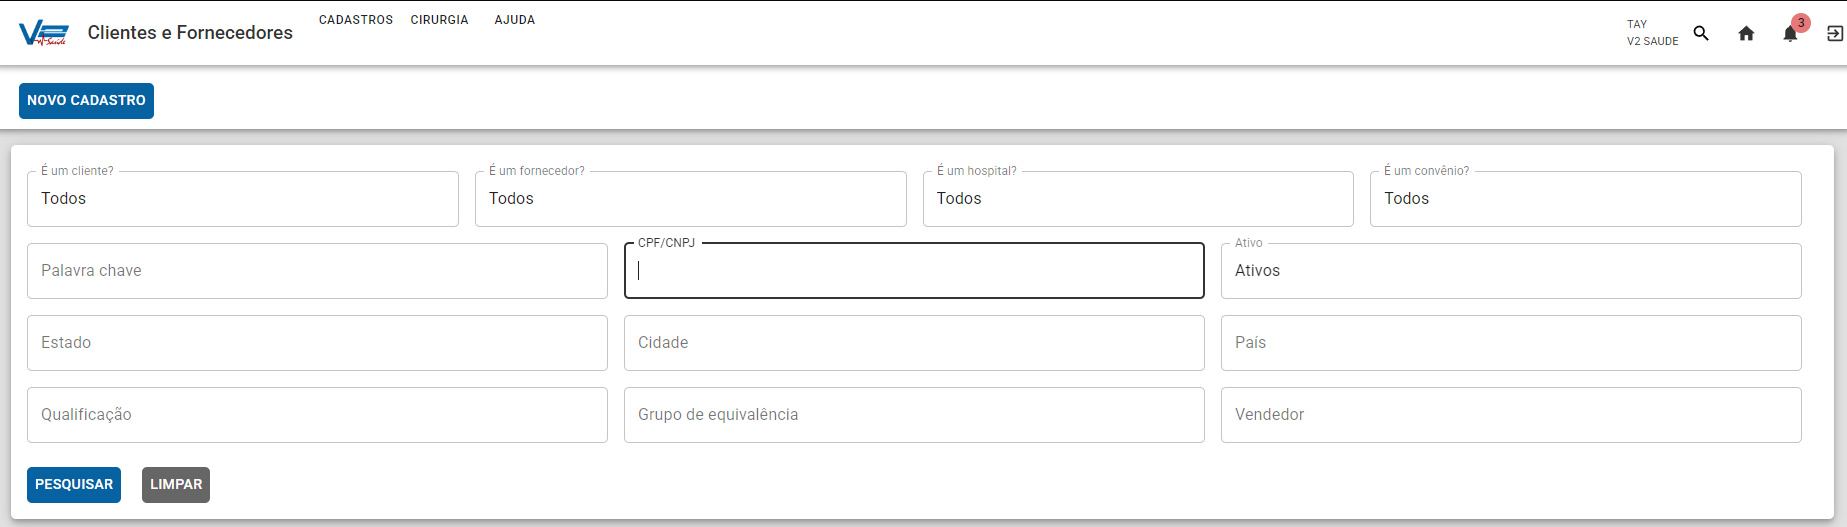
Task: Go to home via house icon
Action: pyautogui.click(x=1746, y=33)
